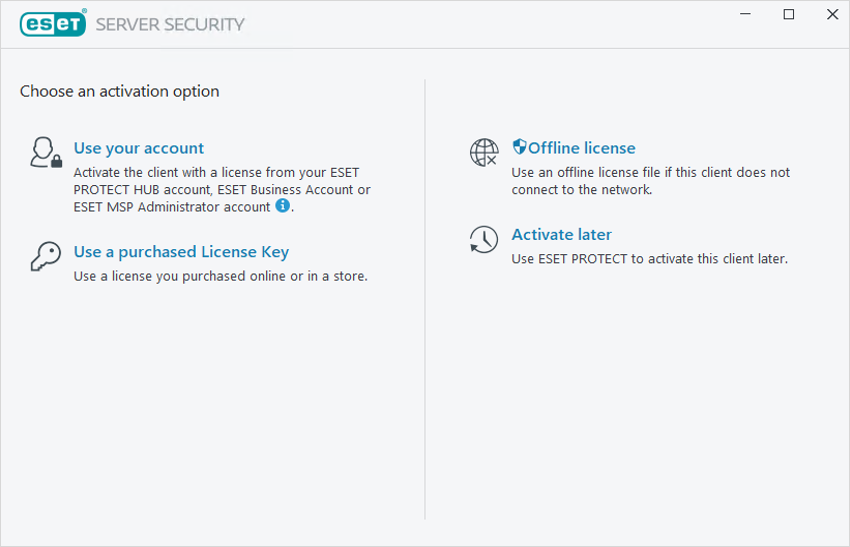Click the offline license file description text

[x=650, y=181]
